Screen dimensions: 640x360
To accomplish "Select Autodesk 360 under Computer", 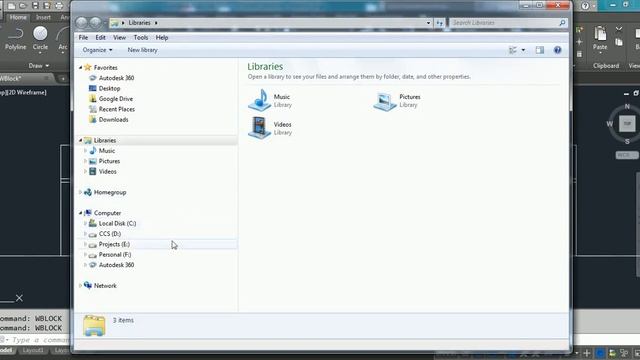I will point(116,265).
